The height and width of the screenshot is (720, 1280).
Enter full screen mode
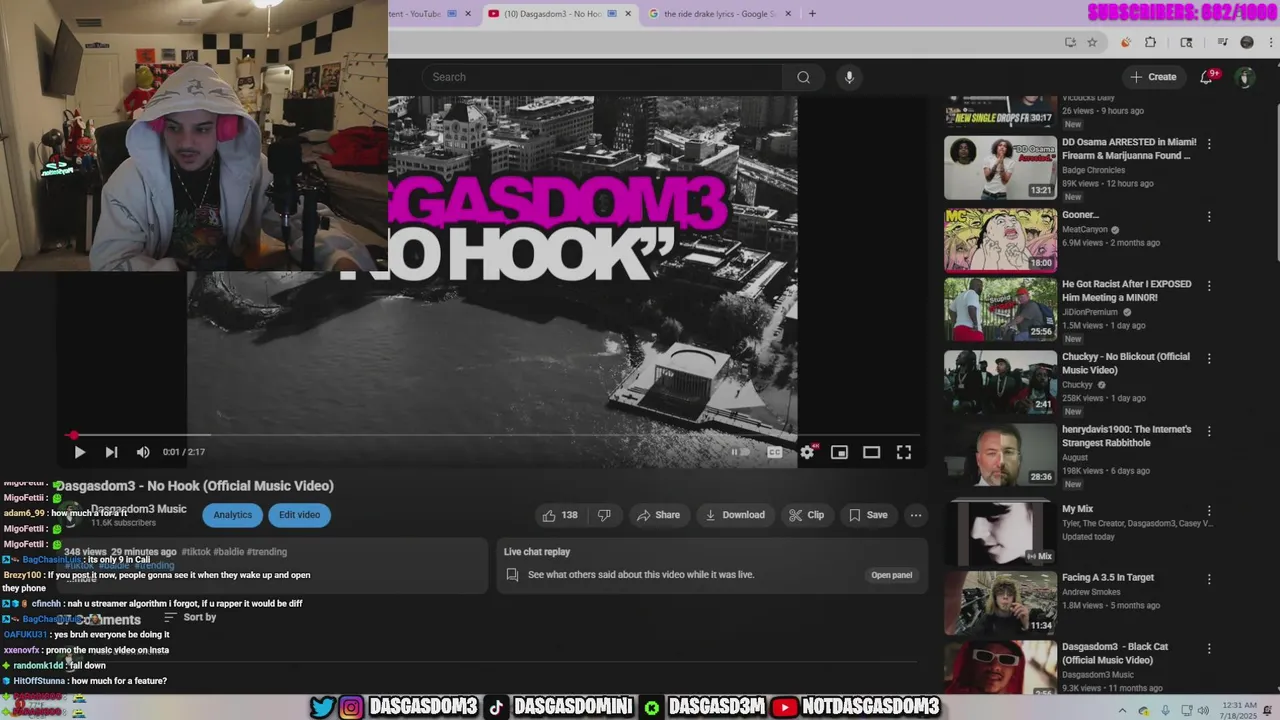coord(904,452)
